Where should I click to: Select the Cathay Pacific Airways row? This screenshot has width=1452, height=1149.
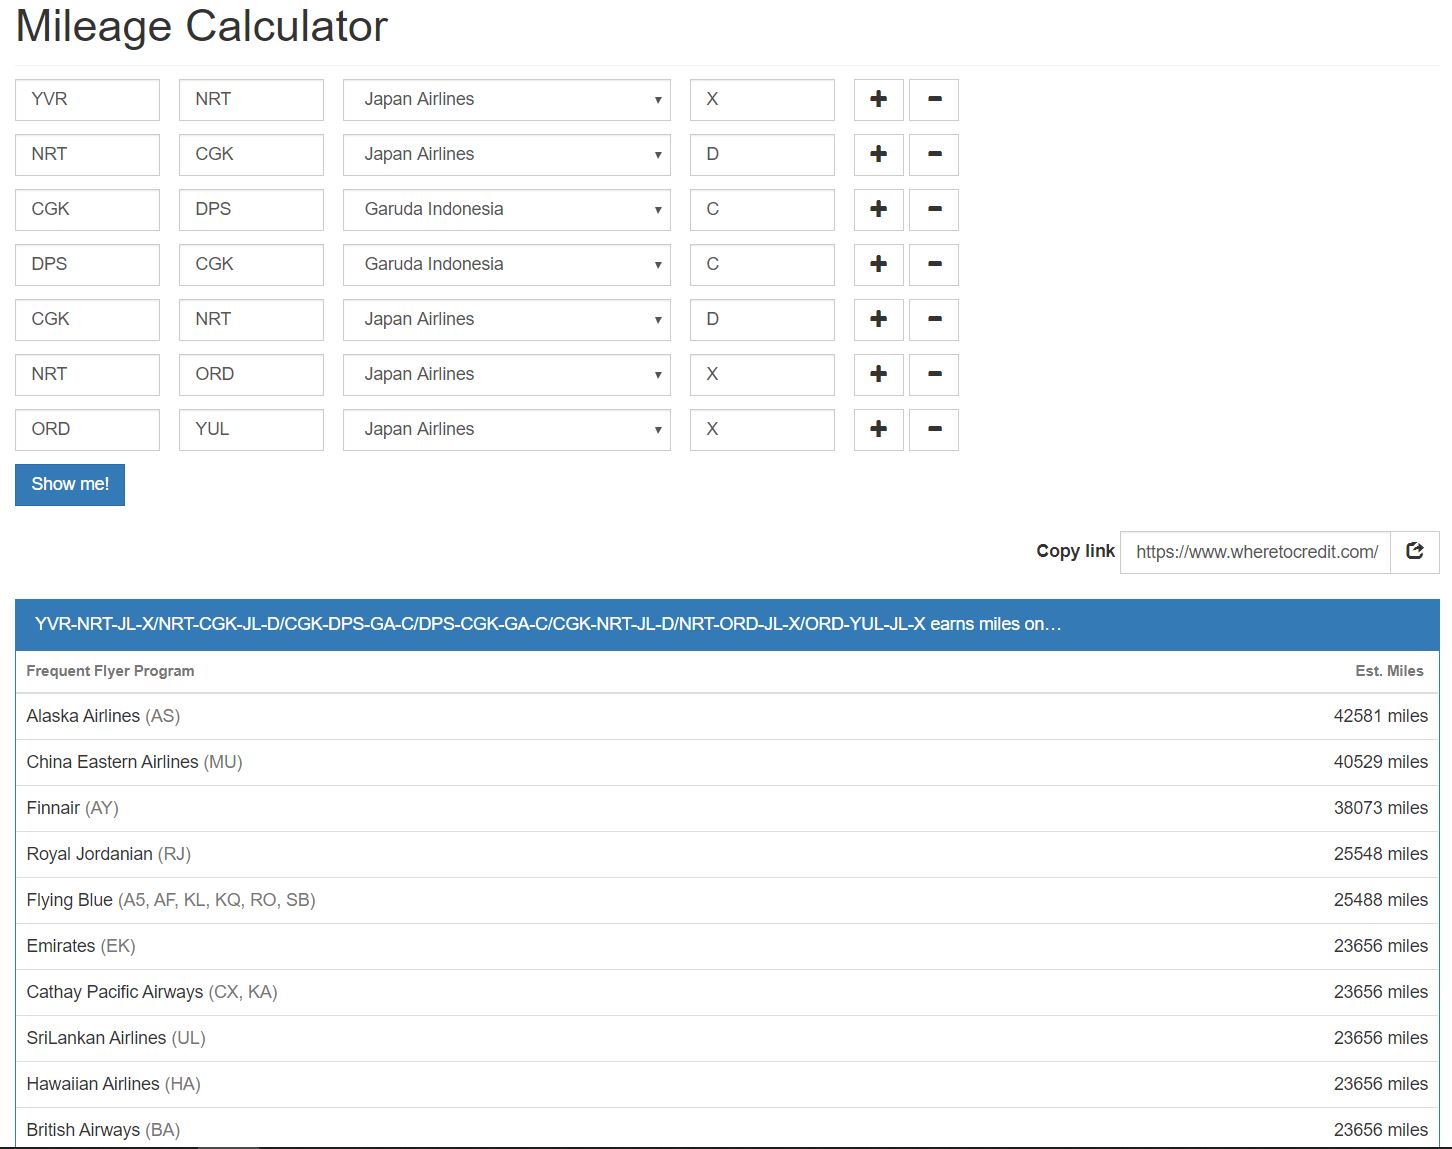(727, 993)
